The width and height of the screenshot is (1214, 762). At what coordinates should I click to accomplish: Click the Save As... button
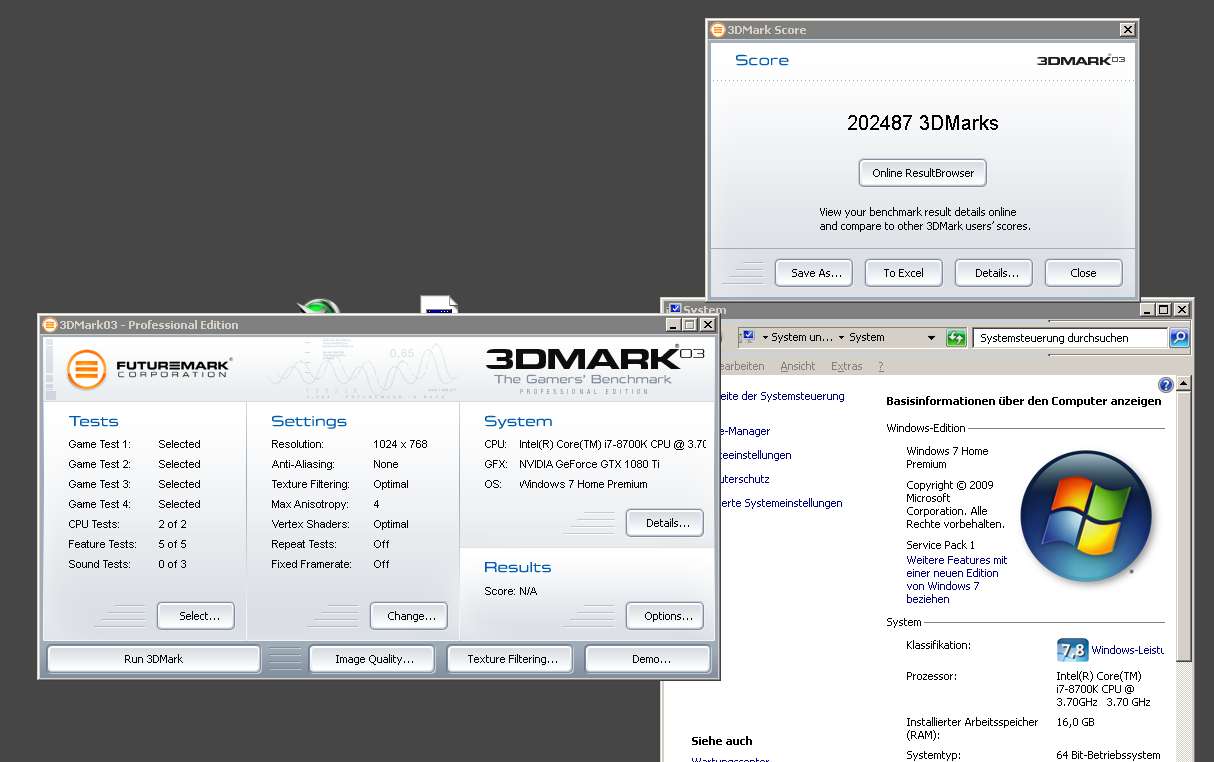pyautogui.click(x=814, y=273)
